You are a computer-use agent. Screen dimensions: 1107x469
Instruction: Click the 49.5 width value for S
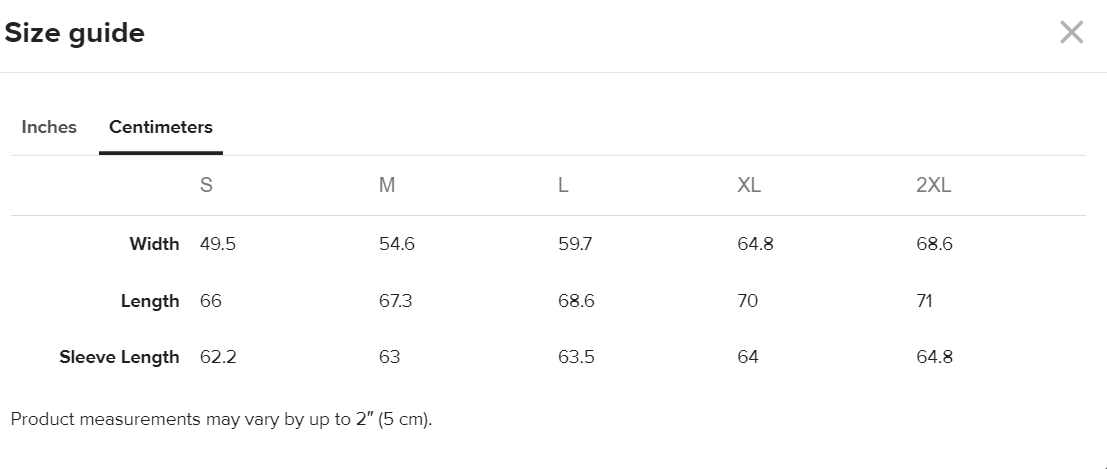point(218,244)
